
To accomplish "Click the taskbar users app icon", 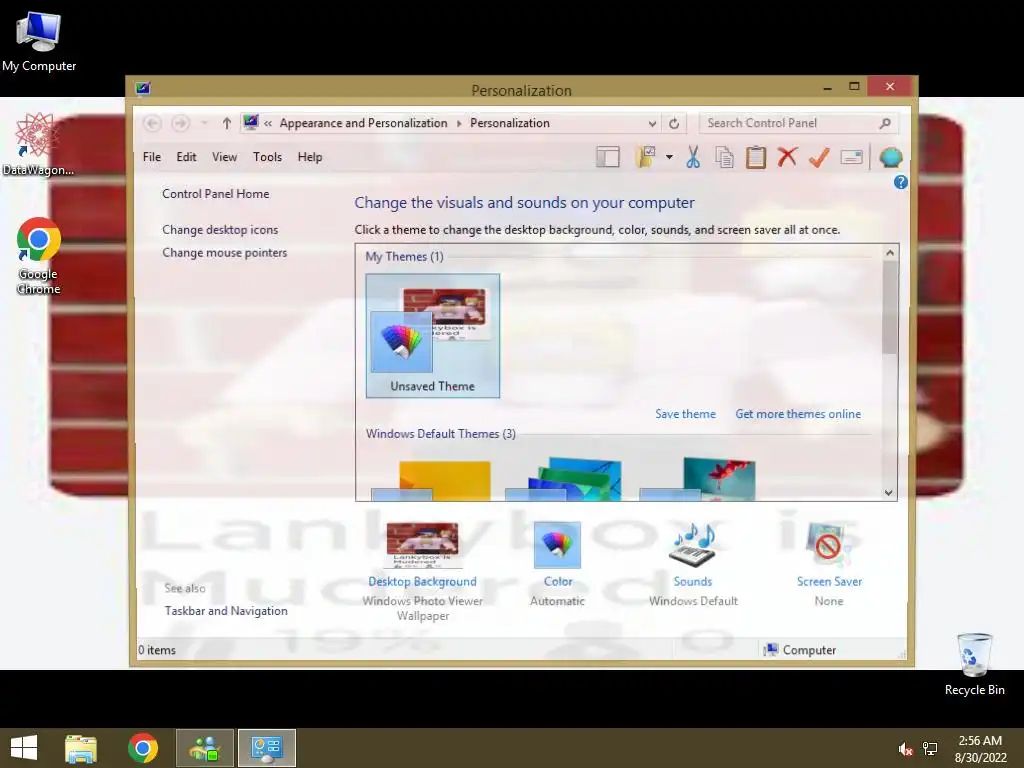I will pos(204,748).
